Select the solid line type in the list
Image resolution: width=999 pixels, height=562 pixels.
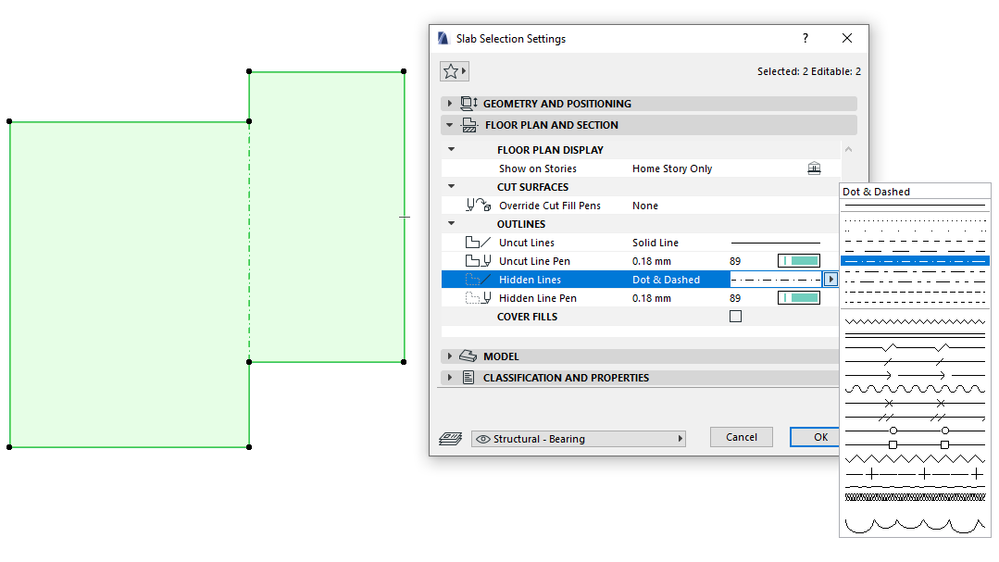coord(915,206)
